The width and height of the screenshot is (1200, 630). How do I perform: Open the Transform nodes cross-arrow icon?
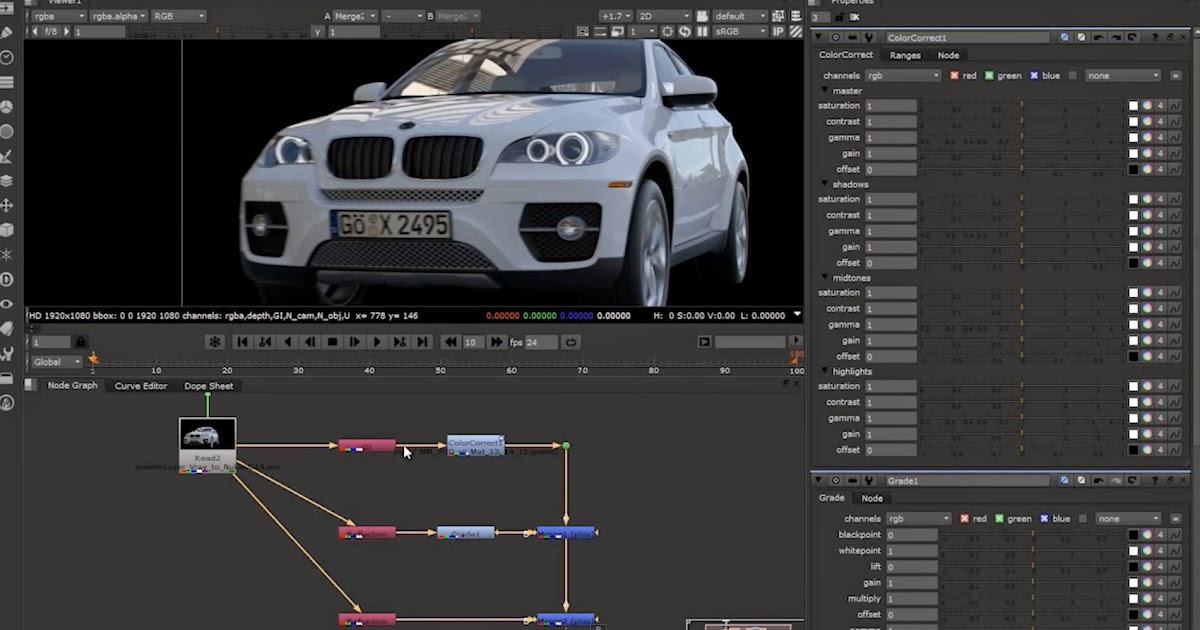pos(7,205)
